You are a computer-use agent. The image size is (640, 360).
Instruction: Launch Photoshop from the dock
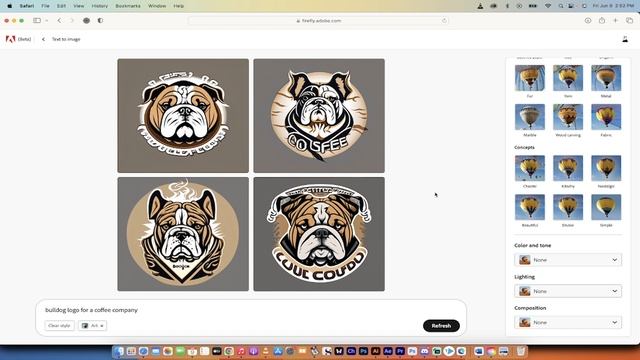pos(363,351)
